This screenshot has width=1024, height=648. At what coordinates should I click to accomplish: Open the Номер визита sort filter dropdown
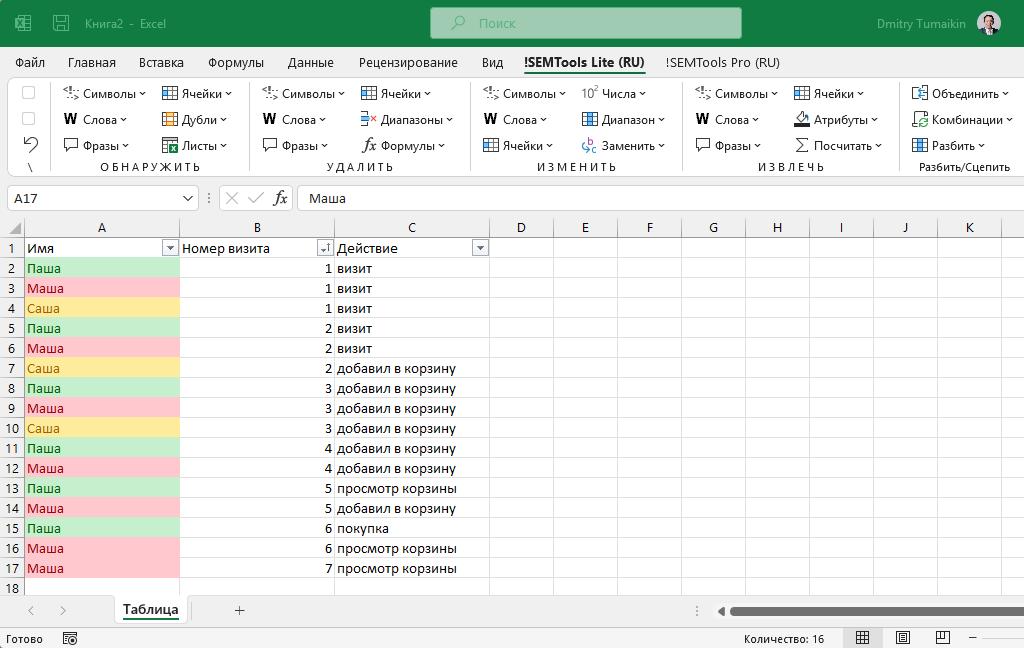point(325,248)
